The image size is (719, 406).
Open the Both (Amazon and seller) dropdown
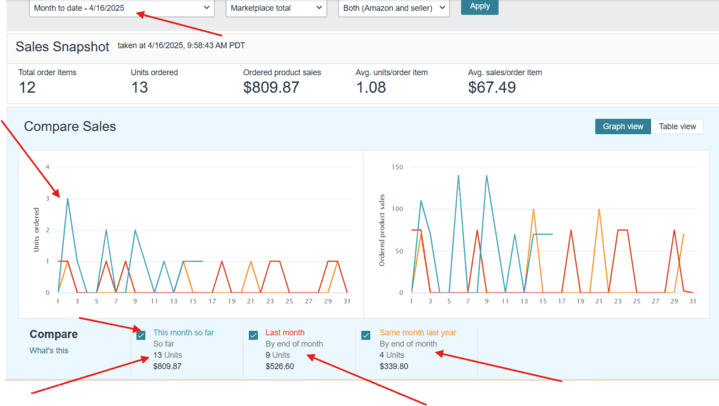pos(394,8)
